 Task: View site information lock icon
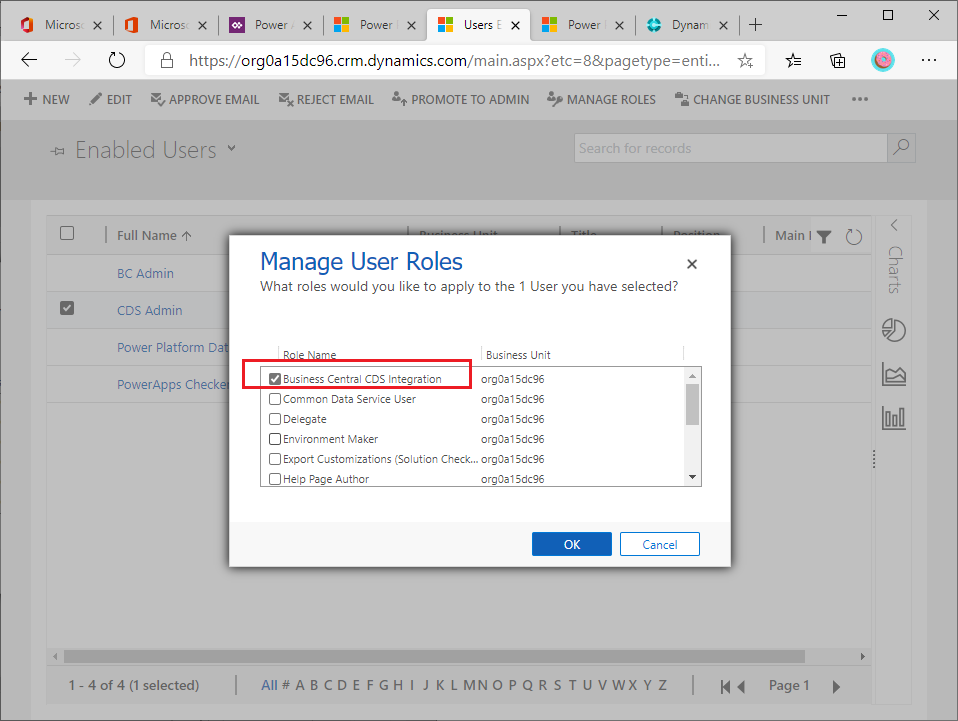[166, 60]
